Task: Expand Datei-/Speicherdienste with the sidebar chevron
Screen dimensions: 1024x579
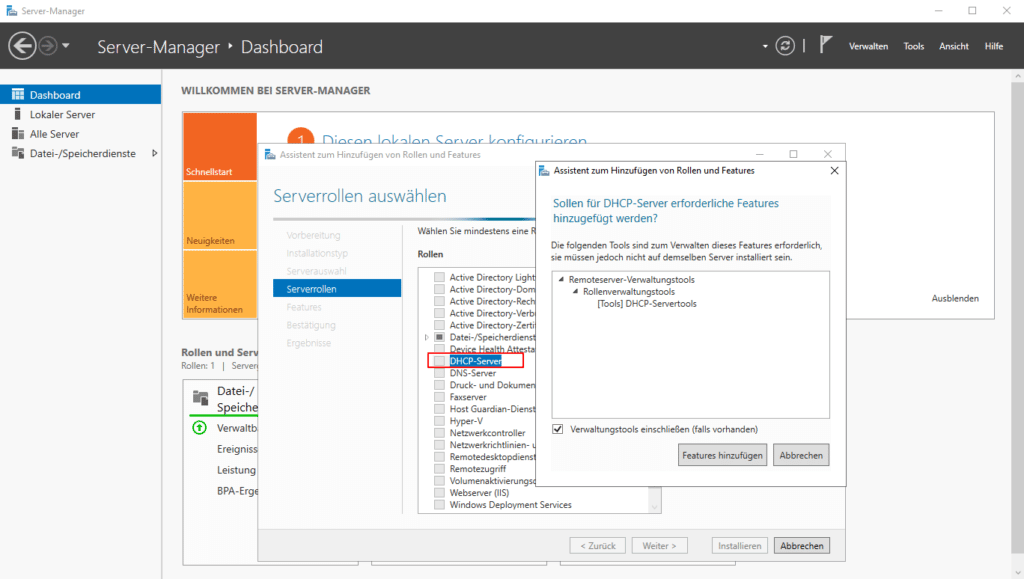Action: [x=155, y=154]
